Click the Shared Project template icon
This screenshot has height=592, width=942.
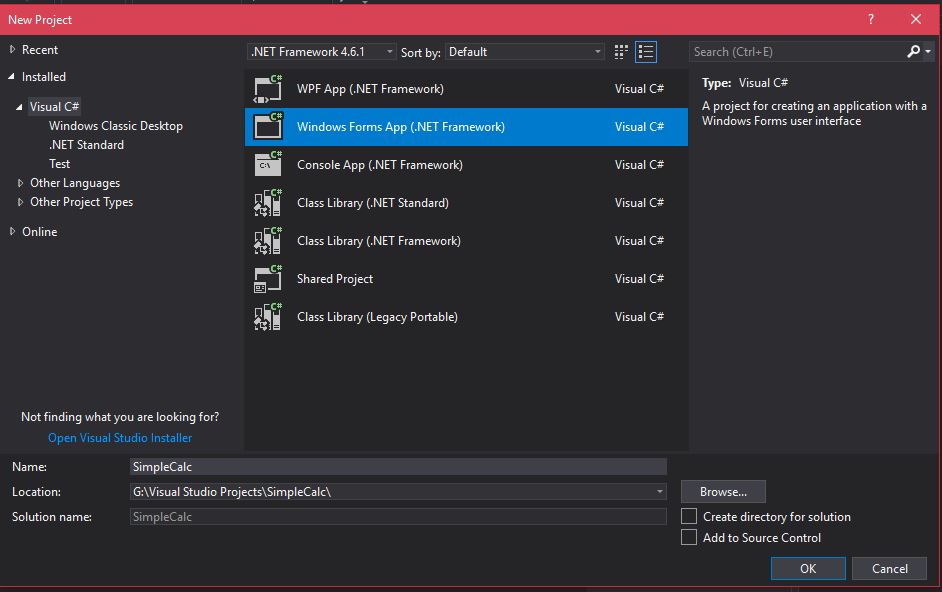pyautogui.click(x=268, y=279)
